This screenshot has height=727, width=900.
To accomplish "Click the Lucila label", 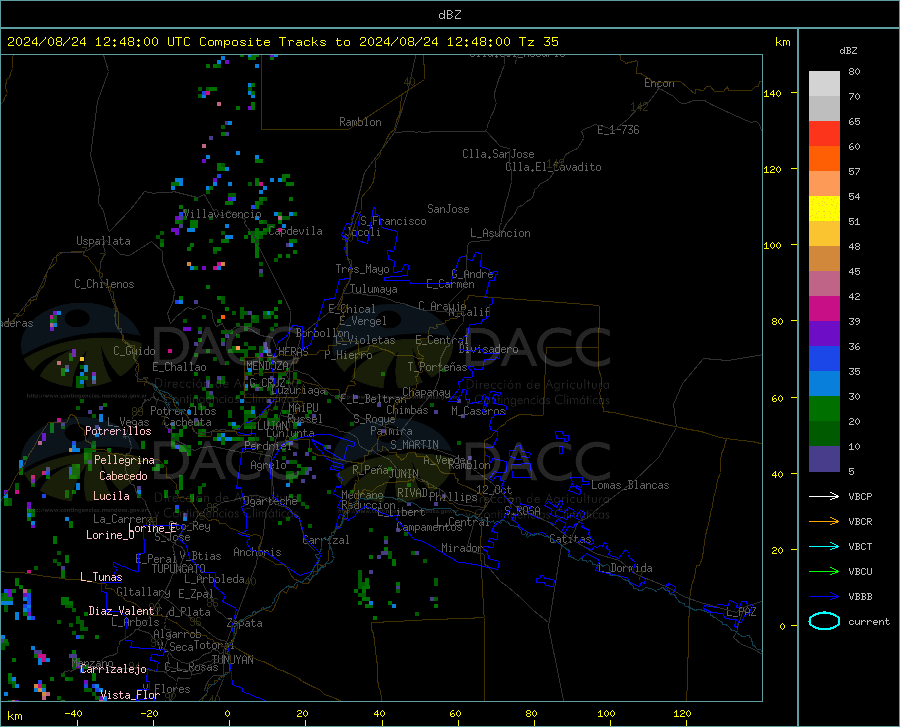I will click(111, 496).
